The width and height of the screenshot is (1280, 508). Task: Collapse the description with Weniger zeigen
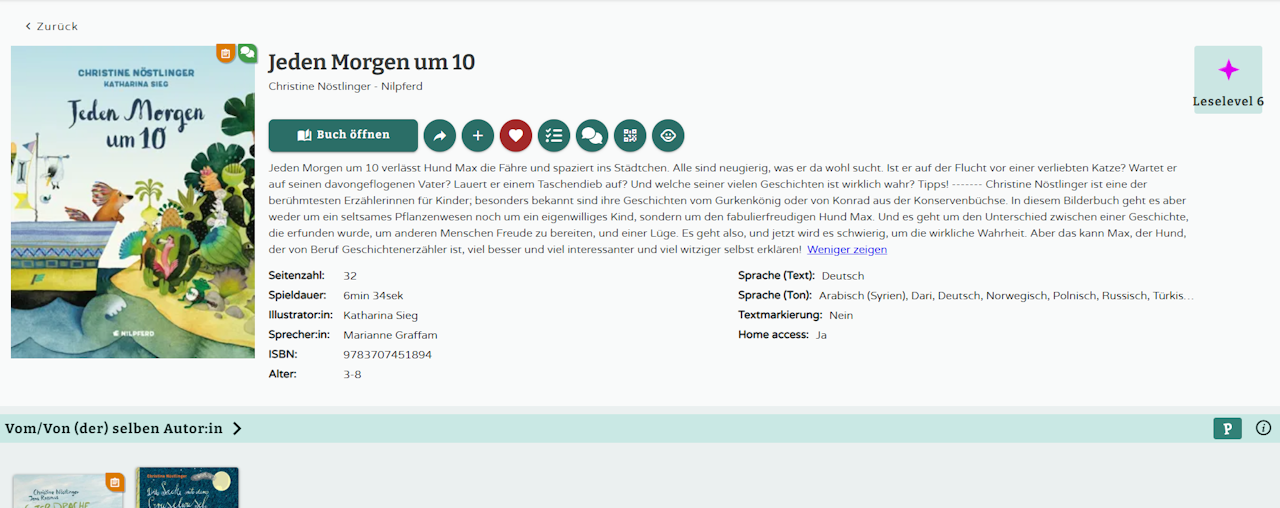847,249
